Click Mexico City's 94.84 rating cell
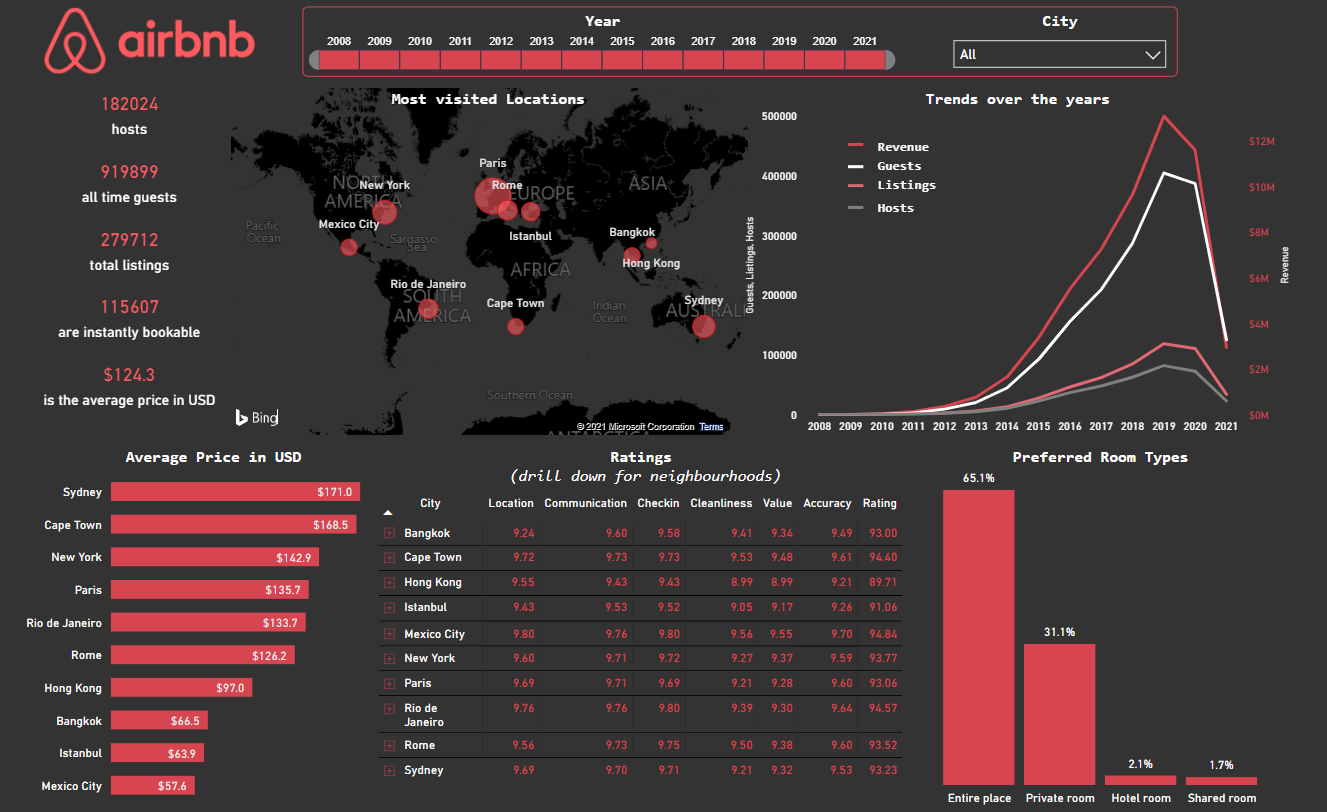This screenshot has height=812, width=1327. [x=882, y=634]
